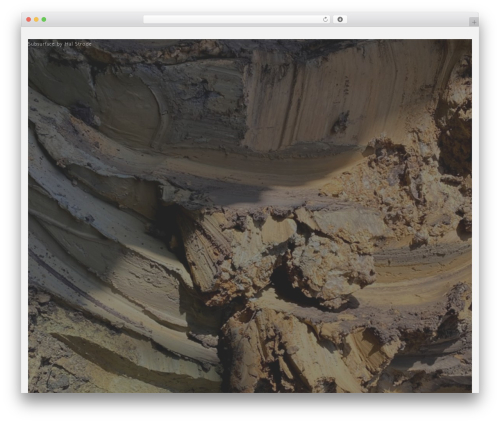The width and height of the screenshot is (500, 423).
Task: Maximize the browser with the green button
Action: click(44, 19)
